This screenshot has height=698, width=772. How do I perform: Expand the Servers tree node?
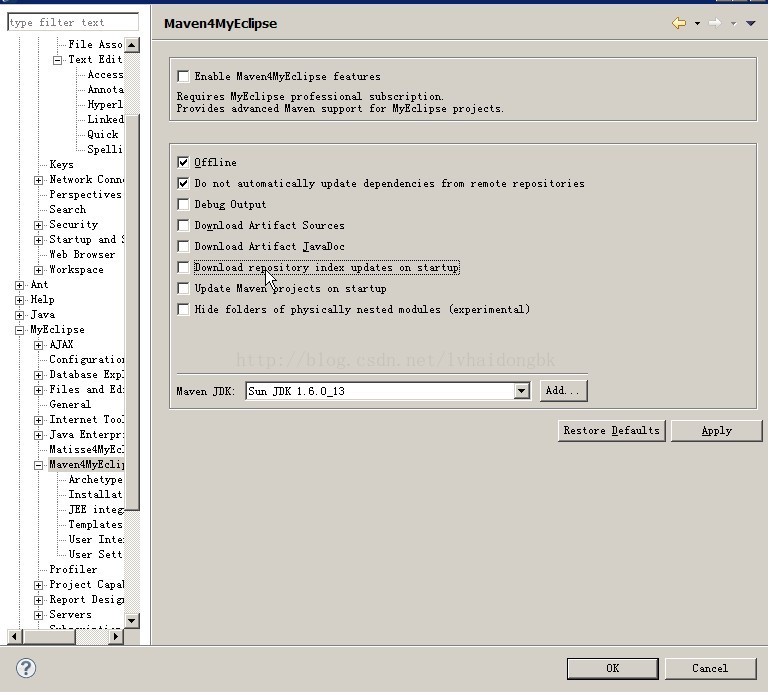[x=38, y=615]
